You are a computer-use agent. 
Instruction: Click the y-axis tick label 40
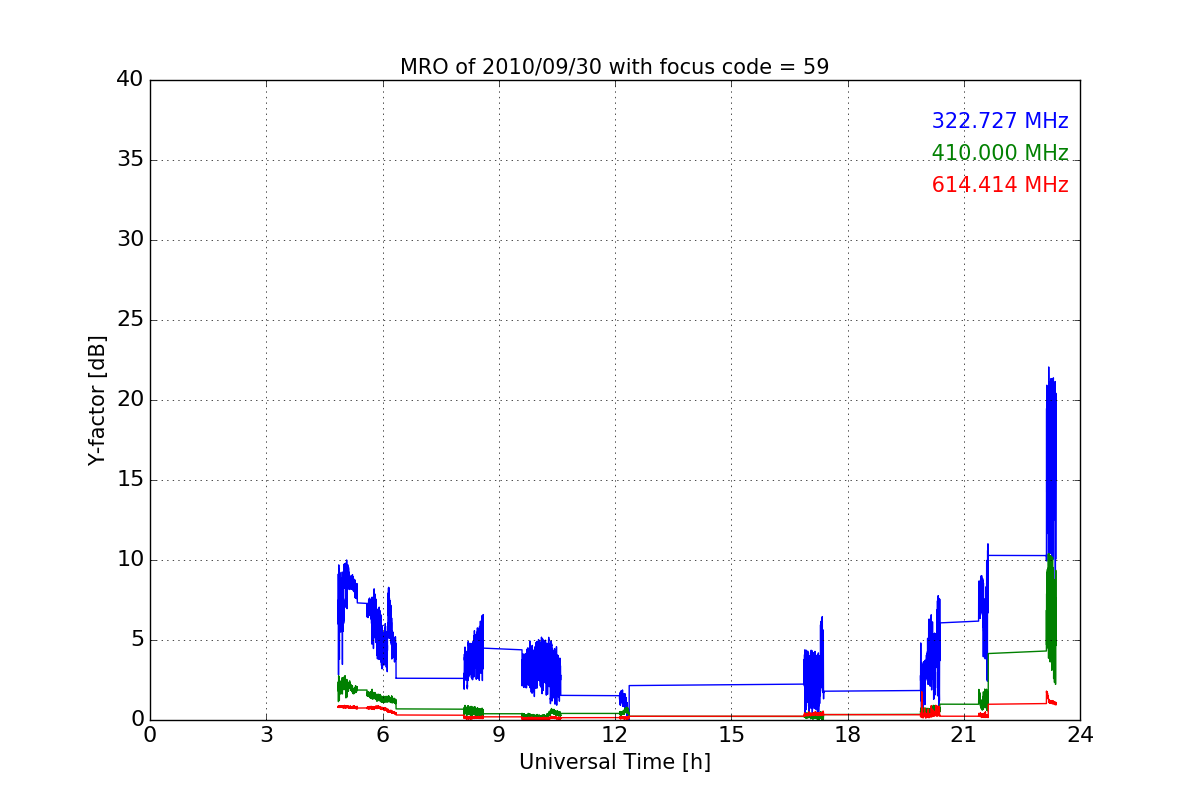(130, 80)
